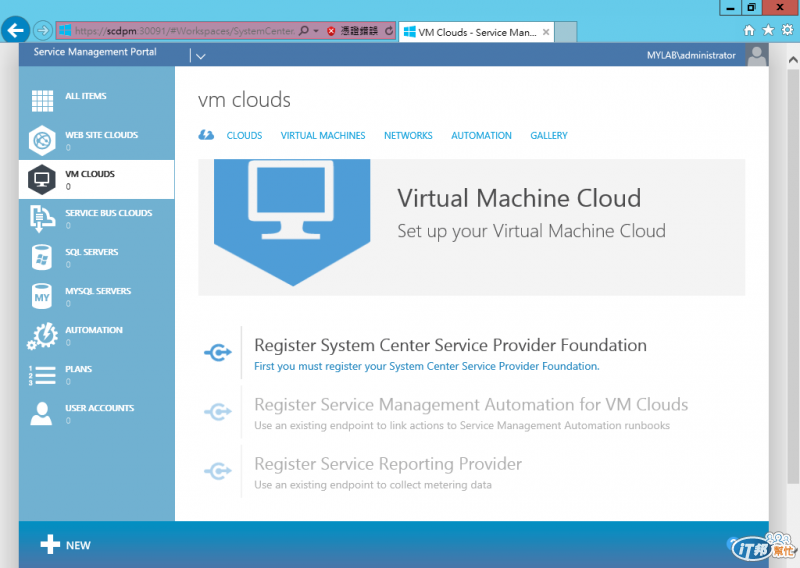Select ALL ITEMS label in sidebar
The width and height of the screenshot is (800, 568).
pyautogui.click(x=86, y=96)
